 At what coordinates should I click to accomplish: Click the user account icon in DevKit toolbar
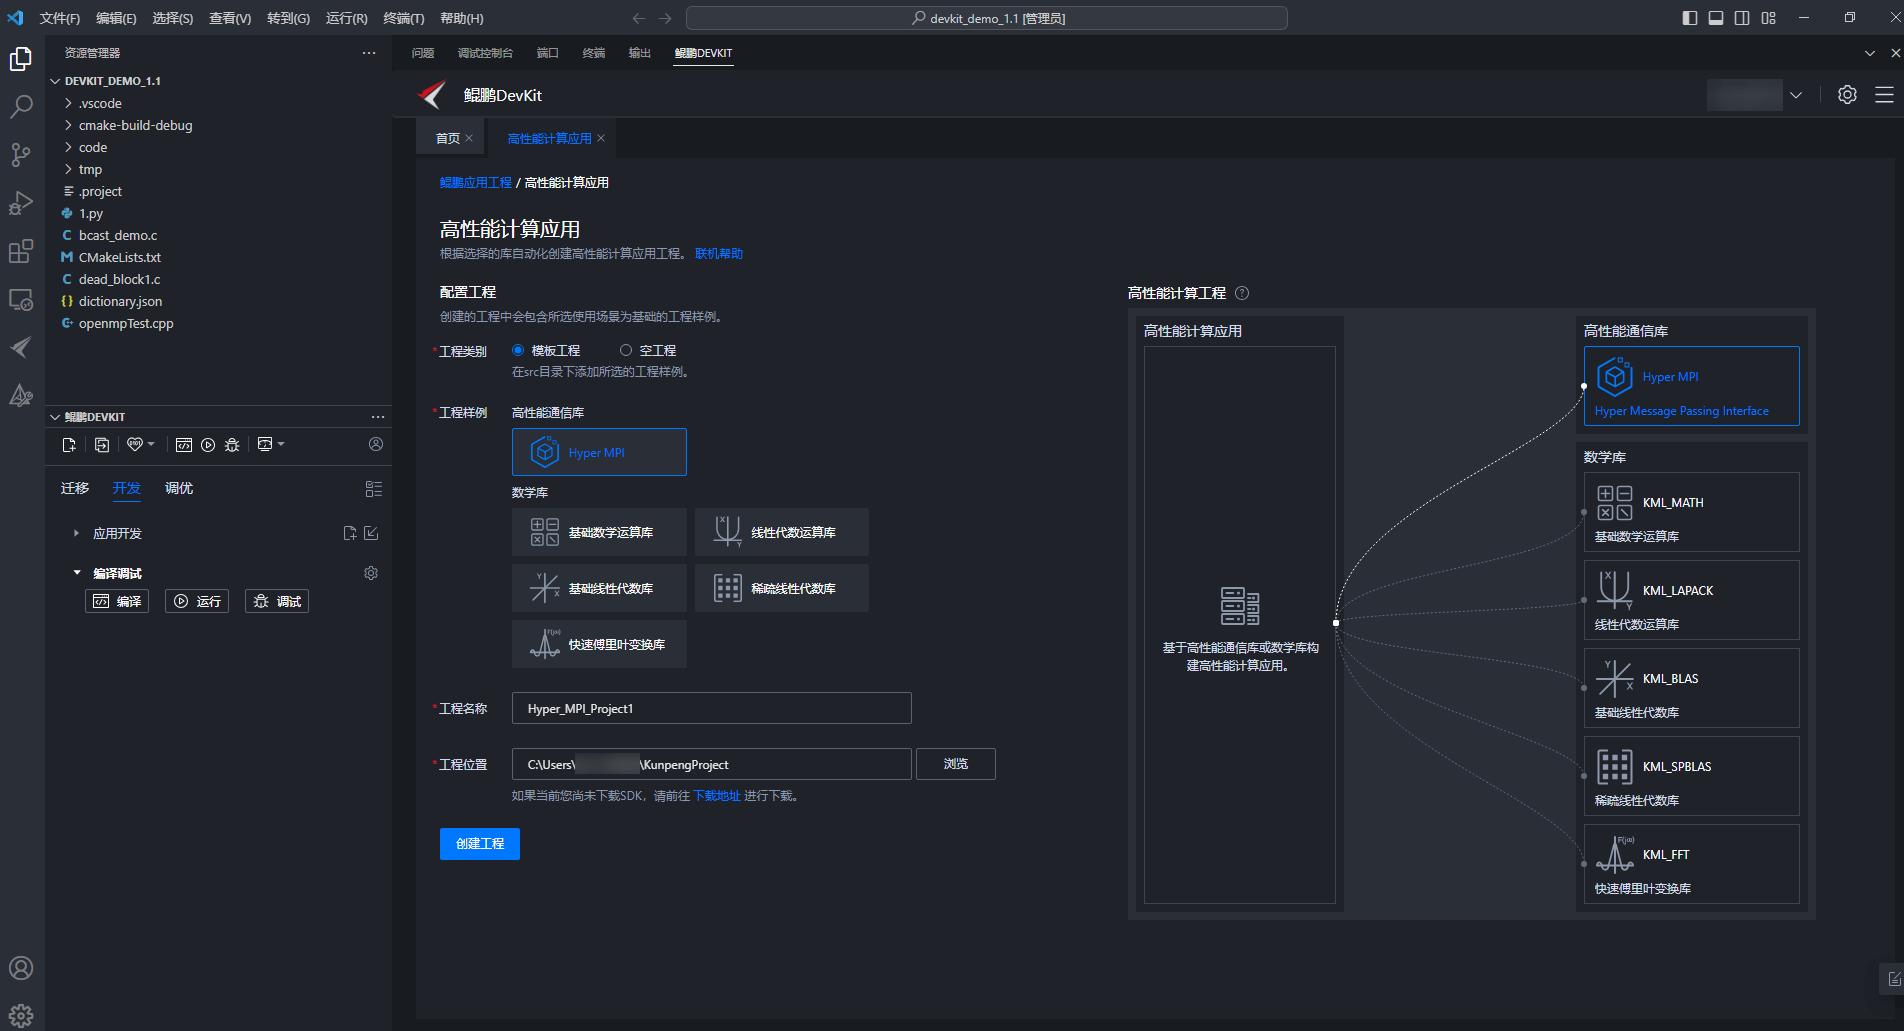click(x=376, y=444)
